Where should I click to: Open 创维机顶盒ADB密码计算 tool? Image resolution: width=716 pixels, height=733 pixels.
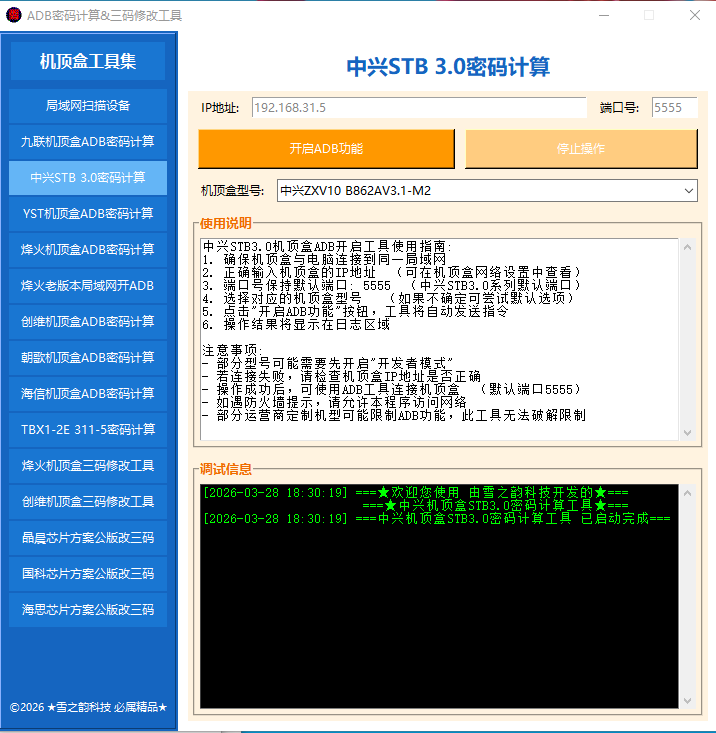click(88, 322)
